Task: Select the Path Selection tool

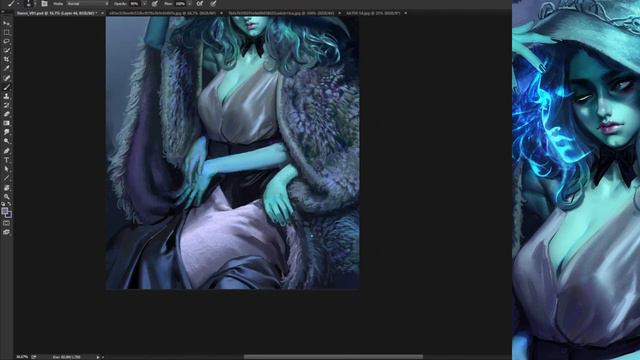Action: 7,169
